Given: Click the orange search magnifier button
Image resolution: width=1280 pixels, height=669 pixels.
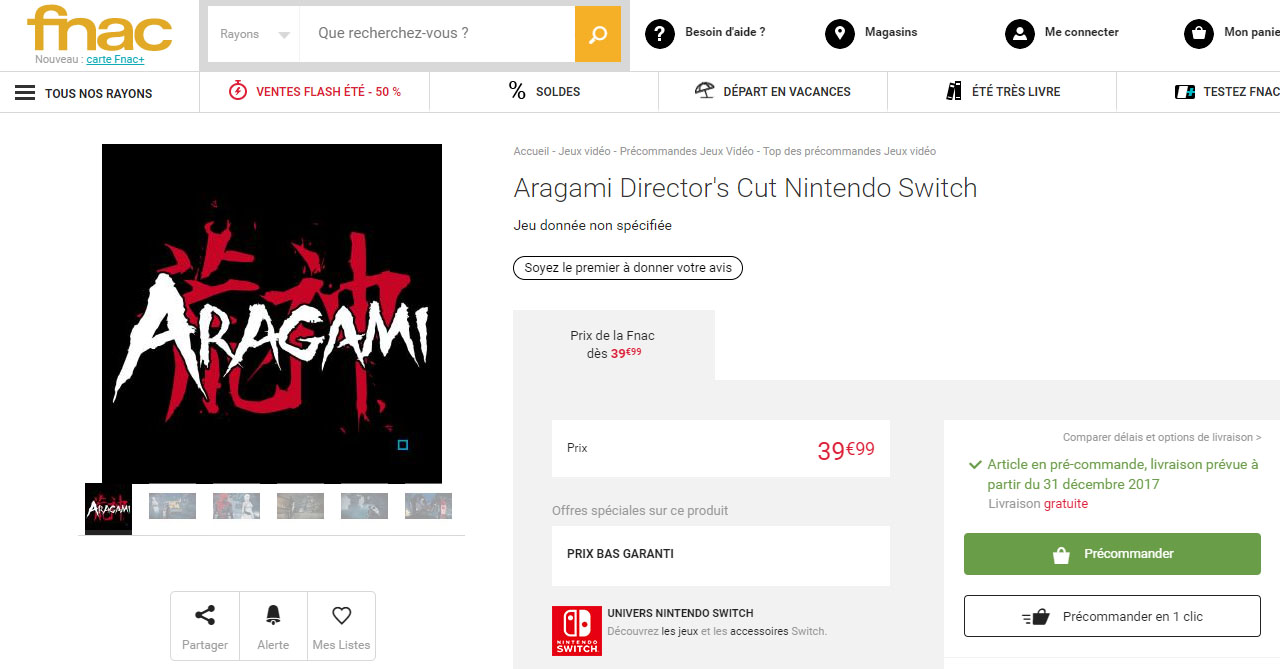Looking at the screenshot, I should [x=597, y=34].
